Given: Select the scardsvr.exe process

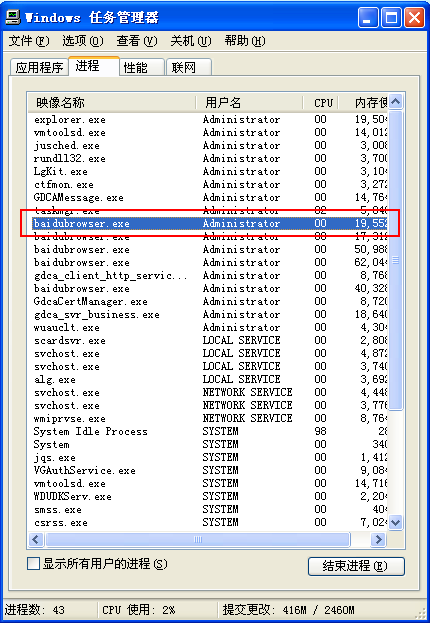Looking at the screenshot, I should click(208, 341).
